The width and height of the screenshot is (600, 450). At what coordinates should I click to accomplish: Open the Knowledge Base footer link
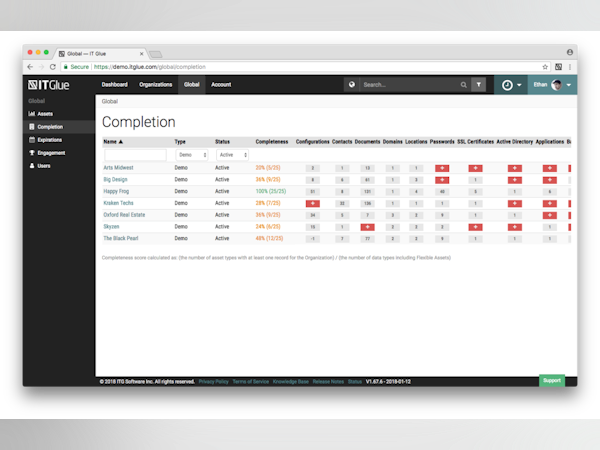click(x=290, y=382)
